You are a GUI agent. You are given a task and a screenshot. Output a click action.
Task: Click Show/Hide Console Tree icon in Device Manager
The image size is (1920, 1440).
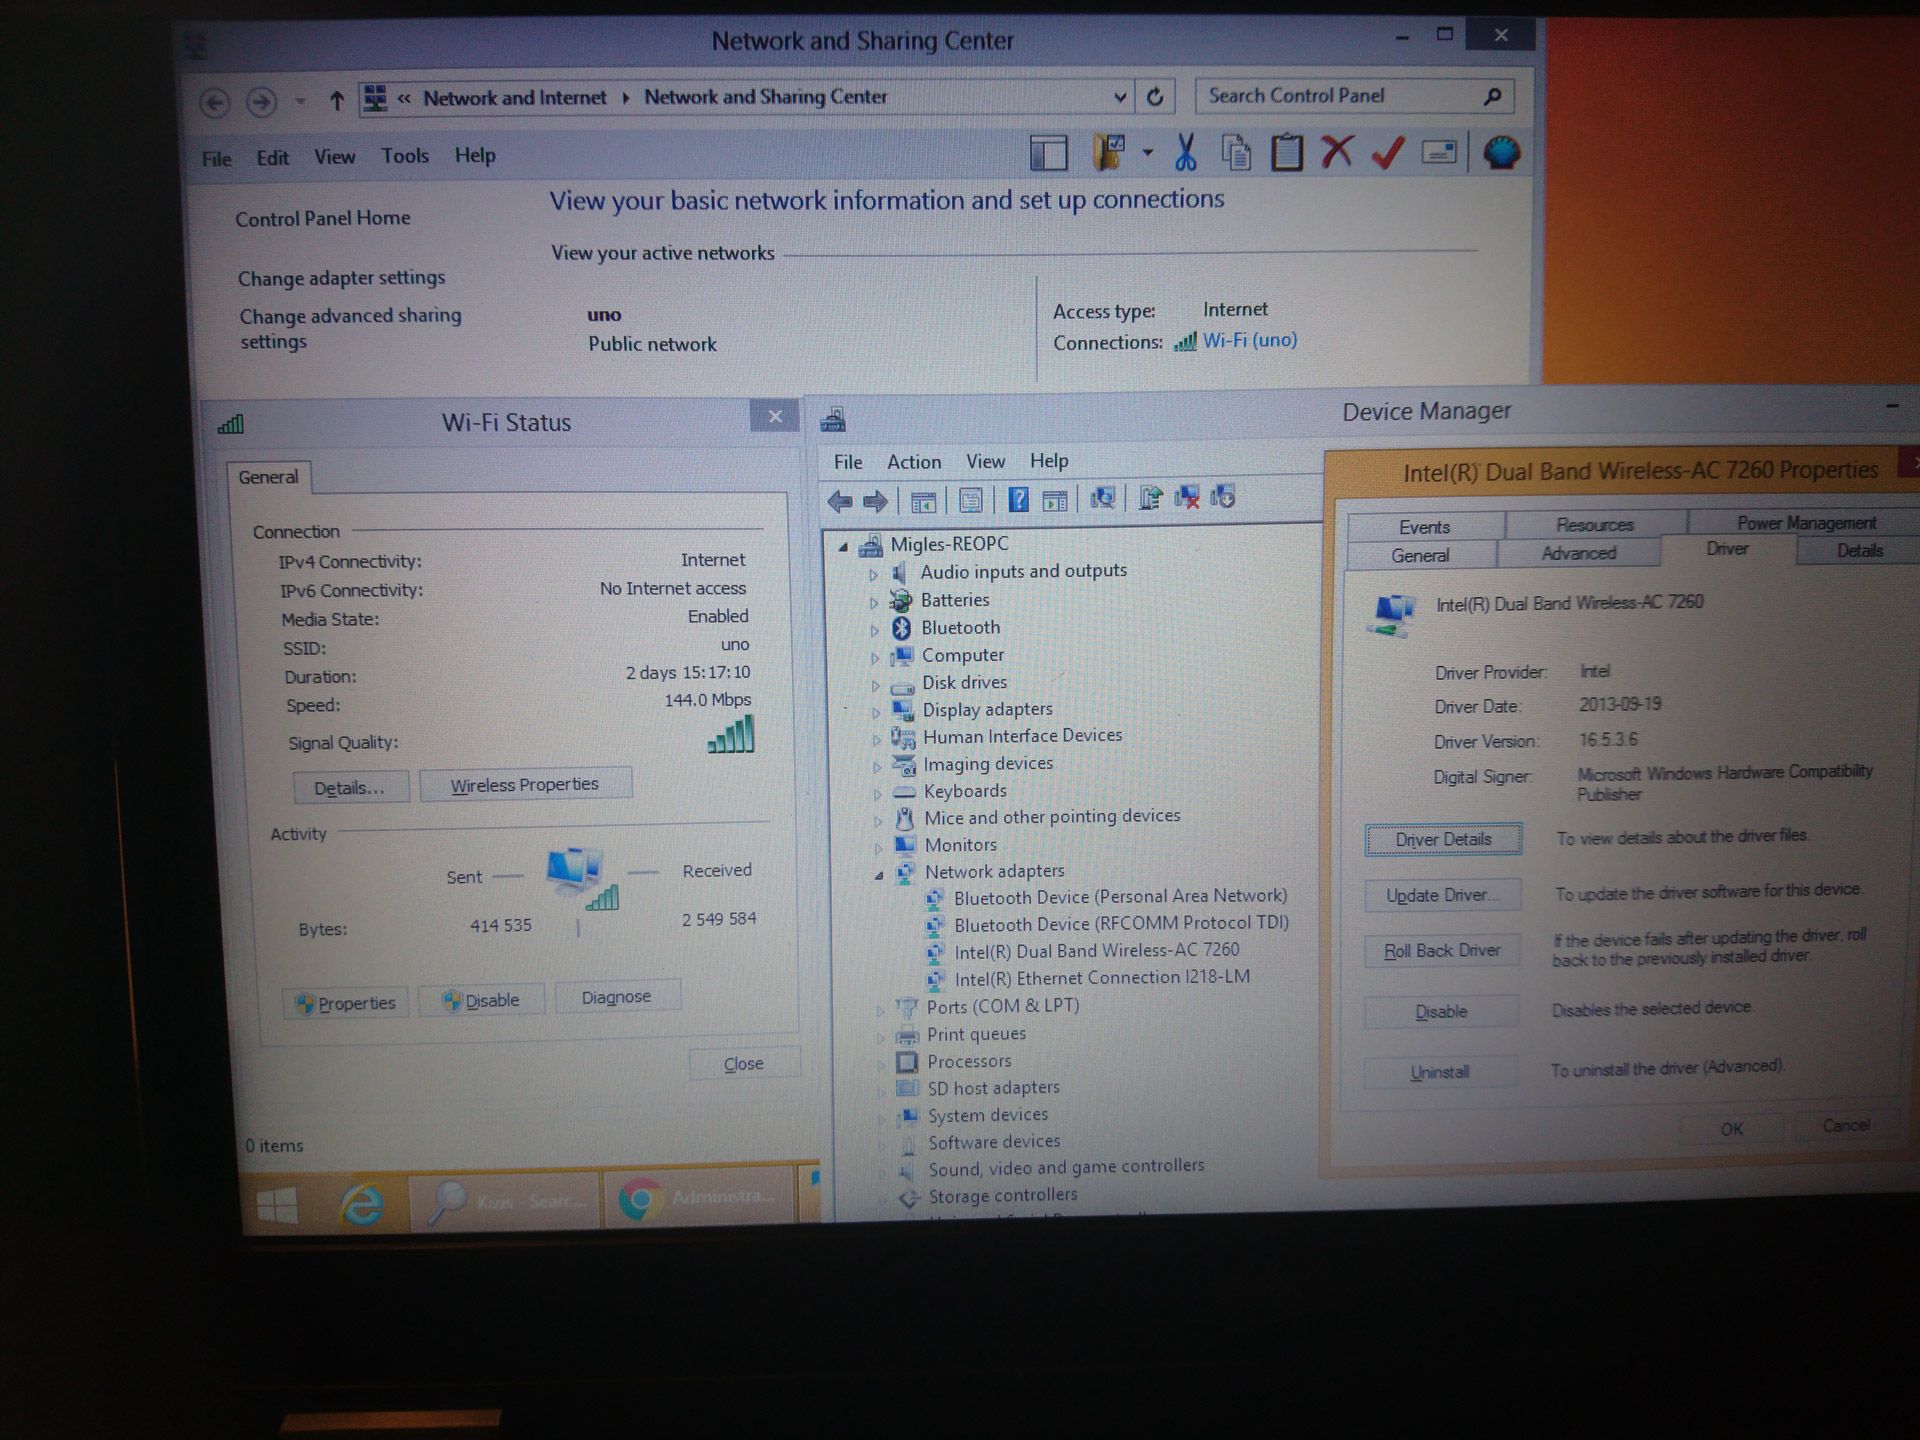[923, 501]
